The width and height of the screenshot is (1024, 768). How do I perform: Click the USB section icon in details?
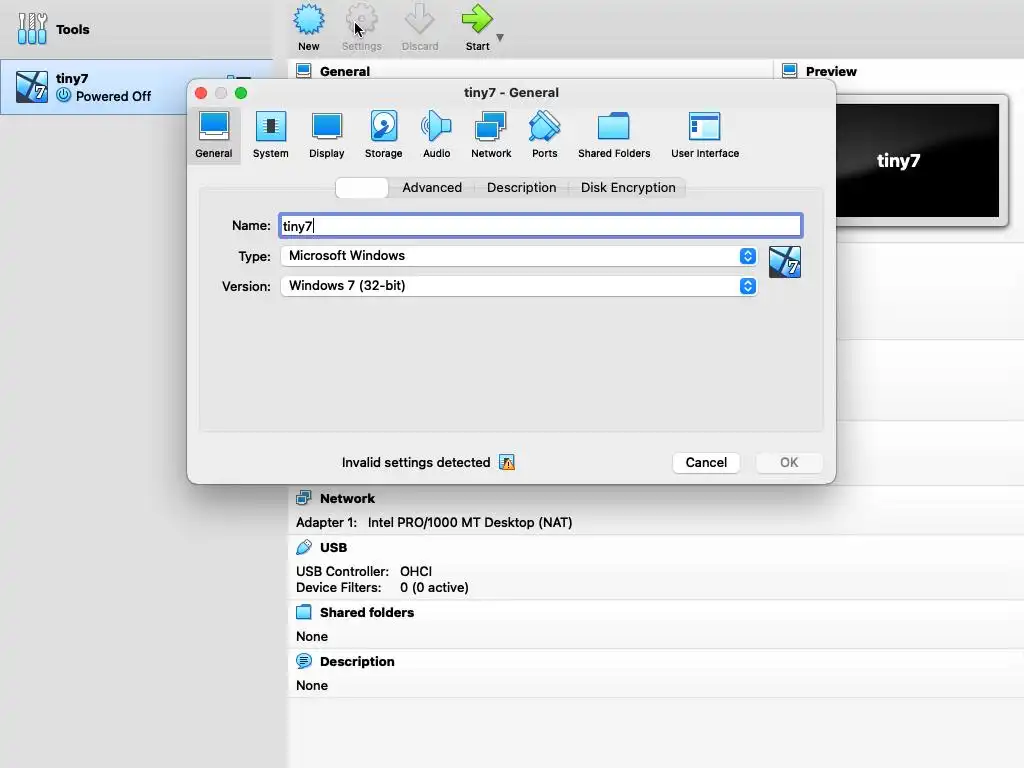tap(304, 547)
